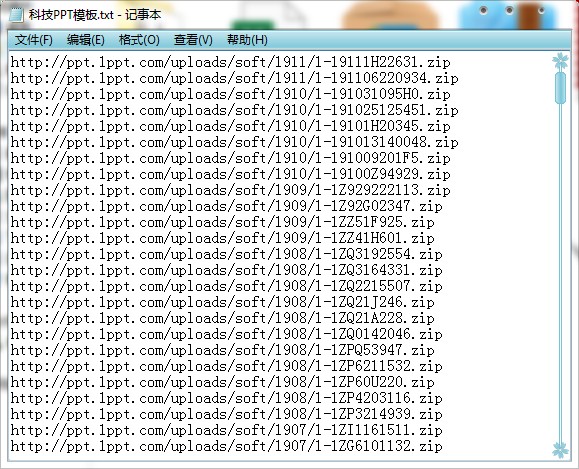This screenshot has height=469, width=579.
Task: Click the scroll-down flower arrow
Action: point(560,450)
